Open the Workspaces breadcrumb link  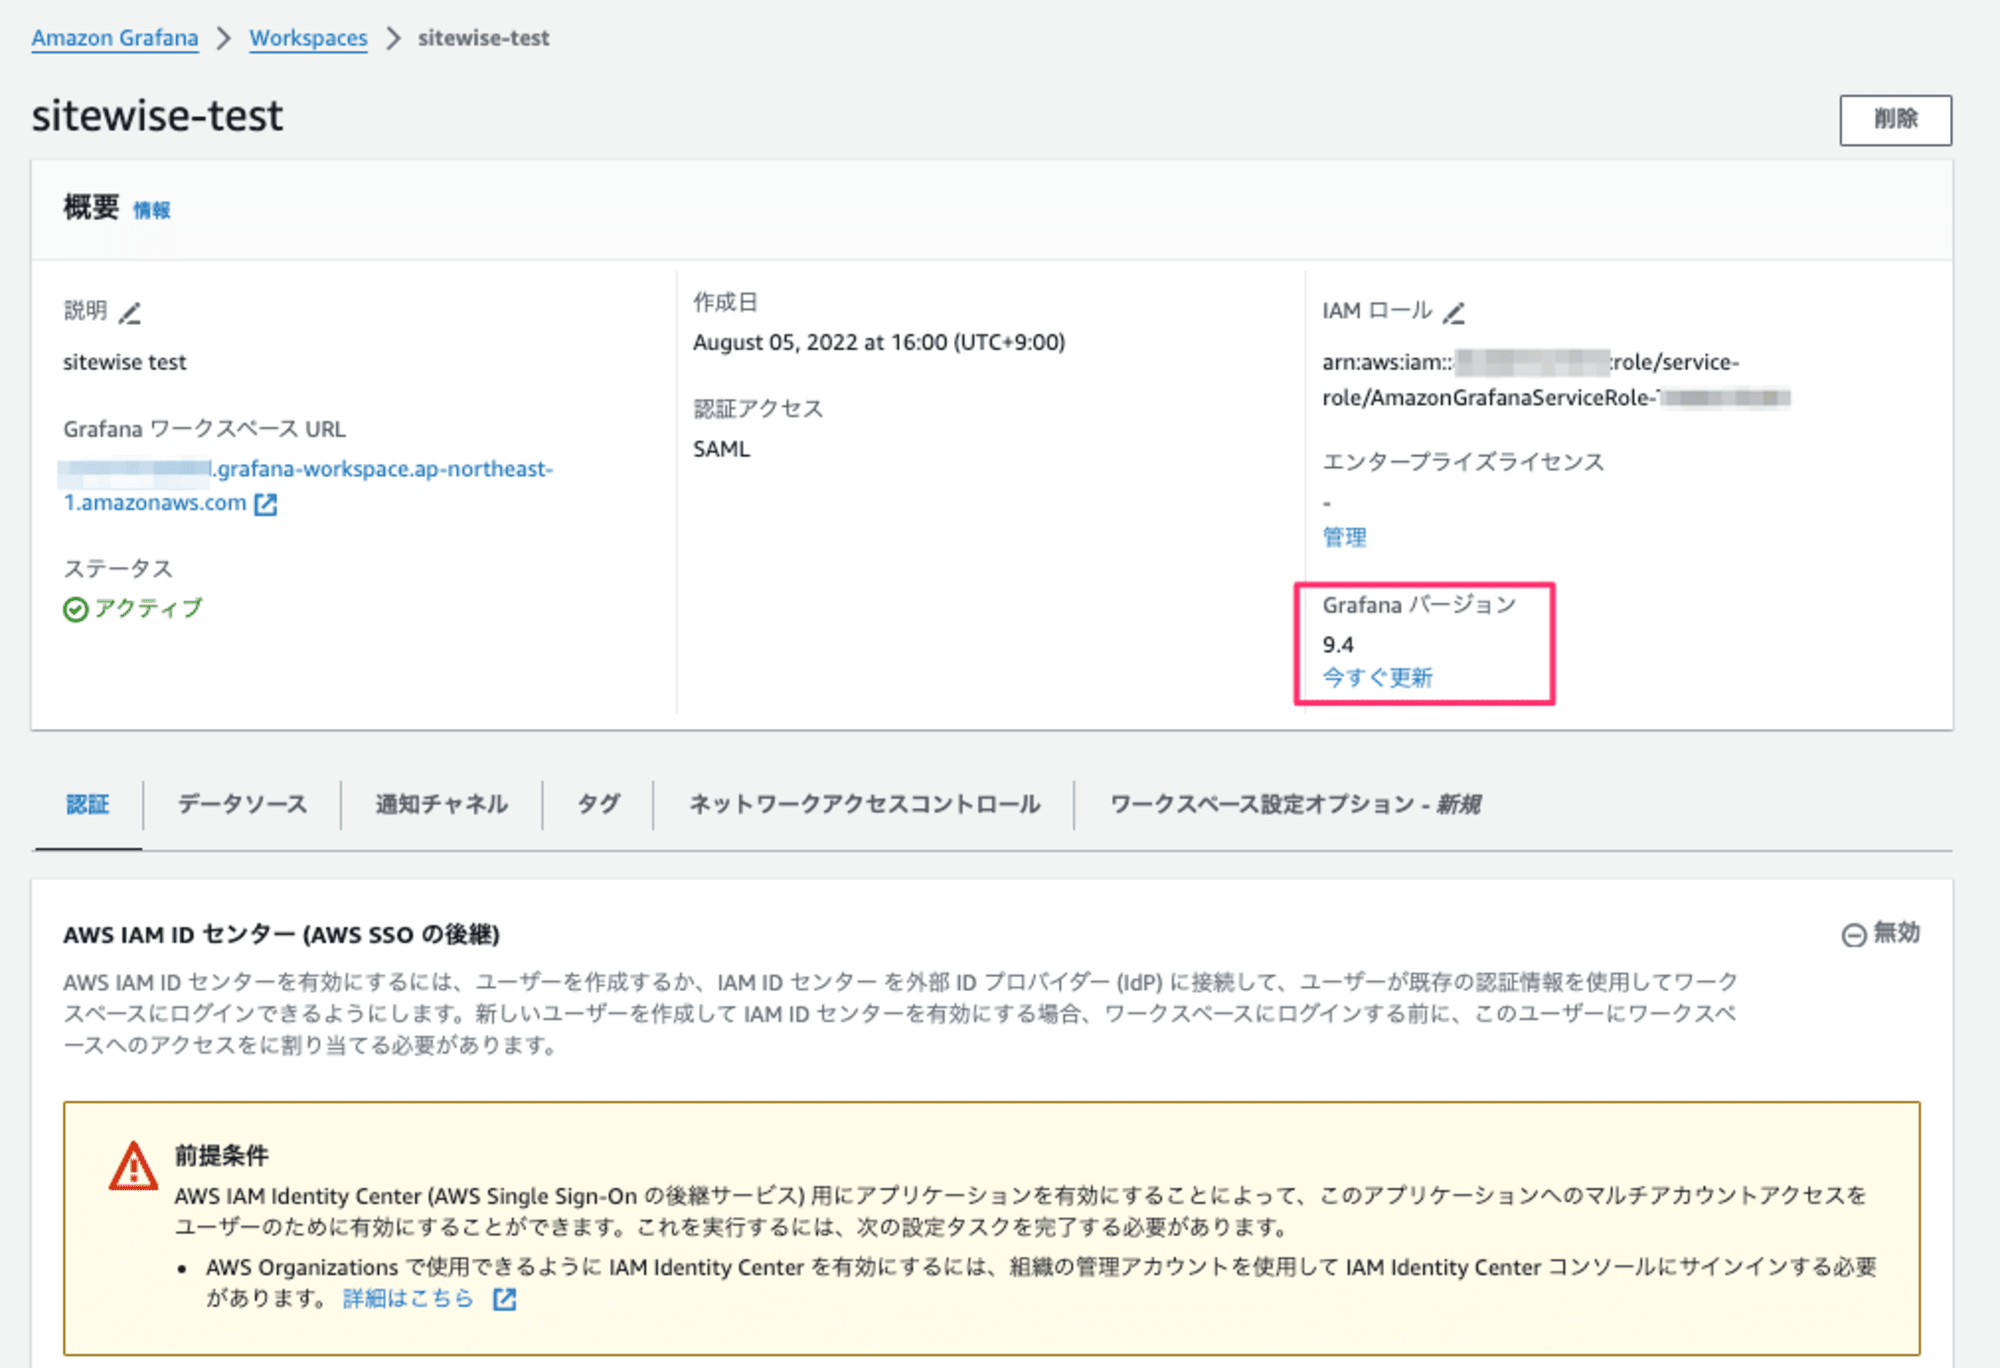308,38
